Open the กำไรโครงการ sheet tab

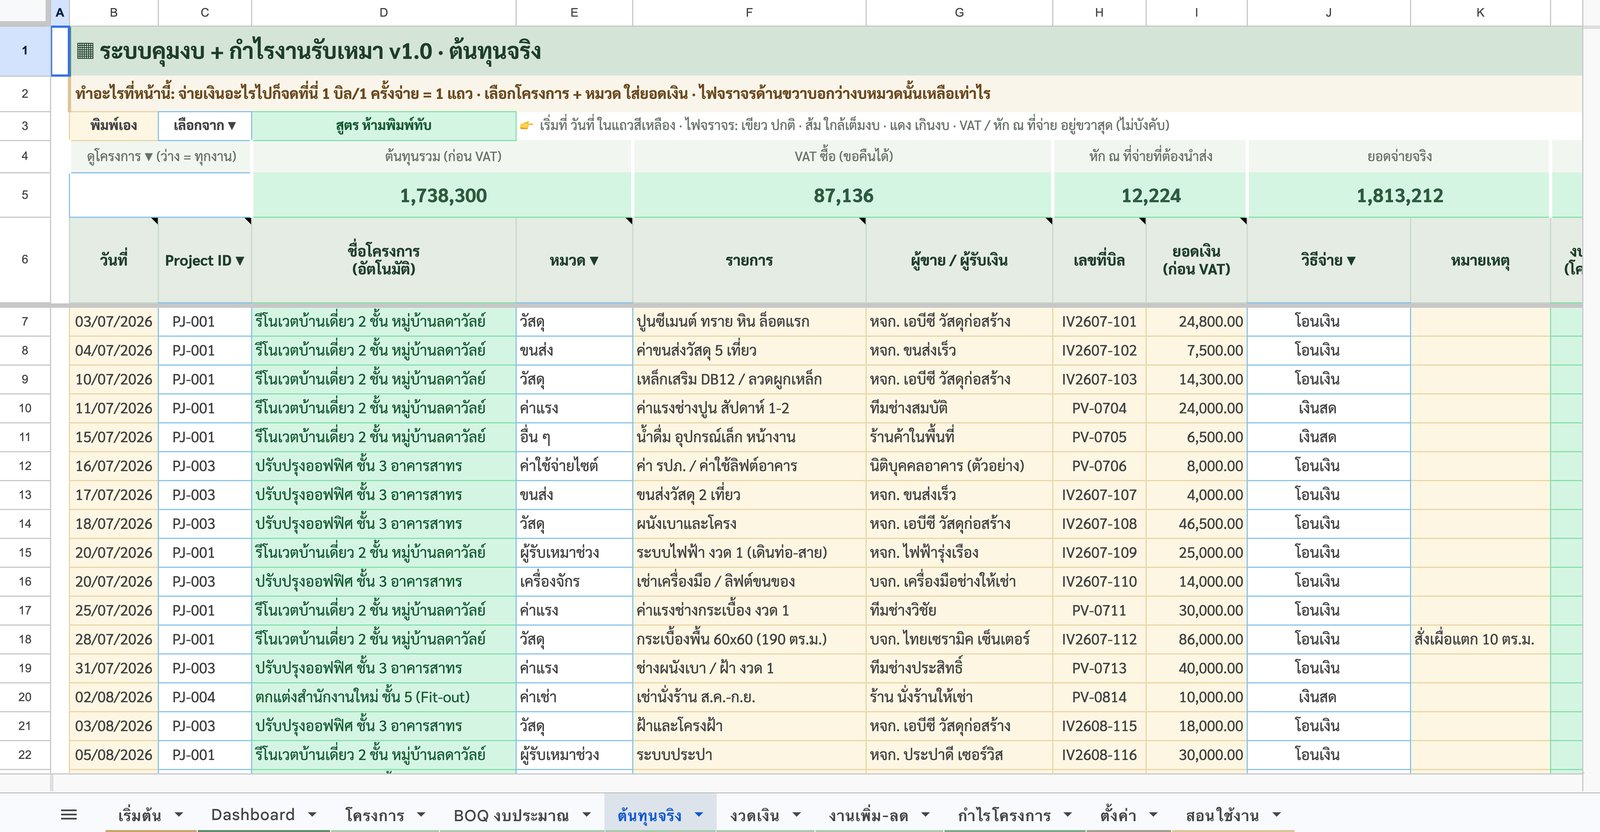click(1004, 815)
